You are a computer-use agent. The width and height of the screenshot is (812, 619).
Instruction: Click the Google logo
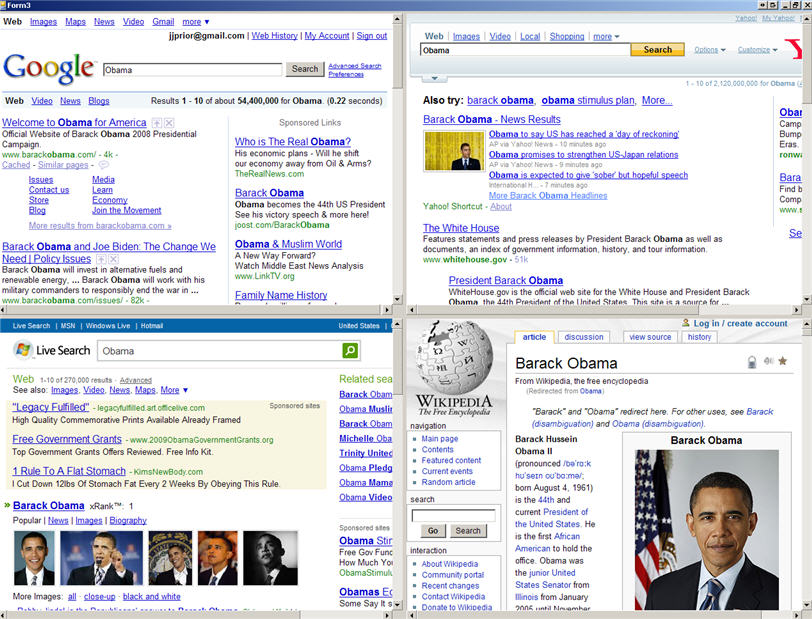(49, 68)
